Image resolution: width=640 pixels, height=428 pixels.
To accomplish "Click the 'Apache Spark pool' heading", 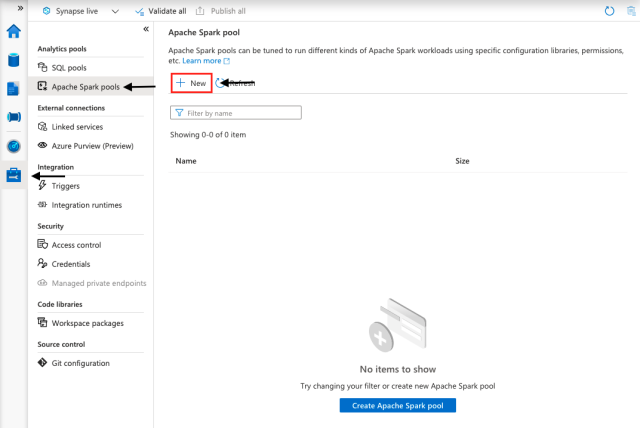I will point(204,33).
